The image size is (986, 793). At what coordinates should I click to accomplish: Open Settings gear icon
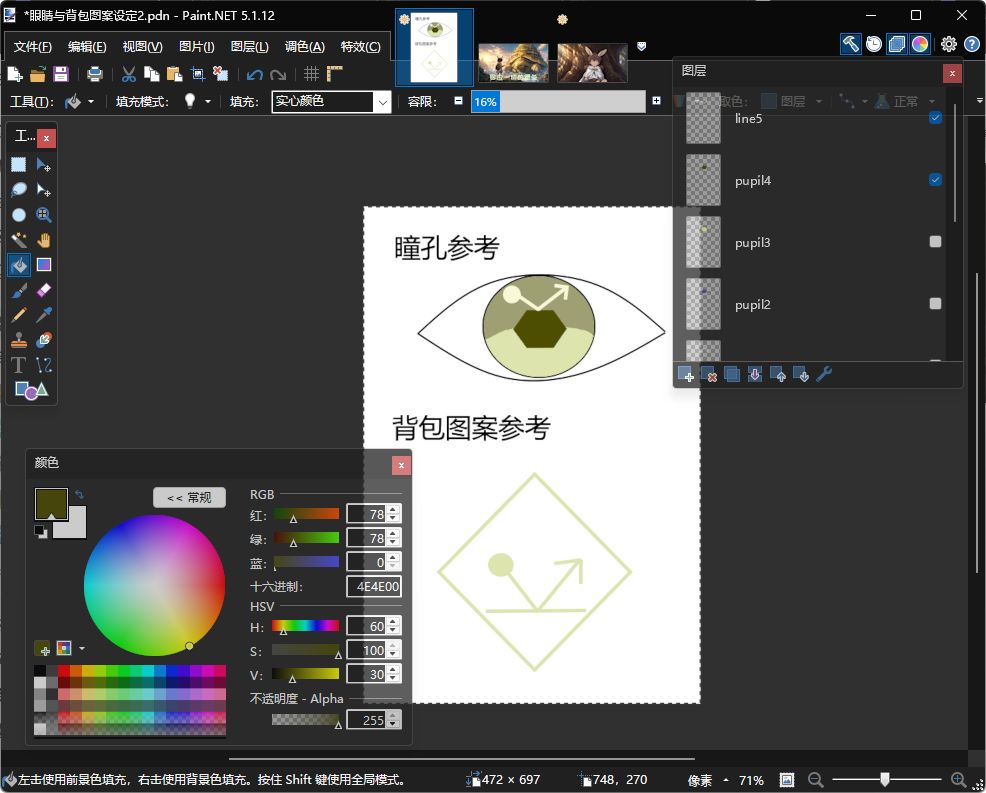pos(948,44)
